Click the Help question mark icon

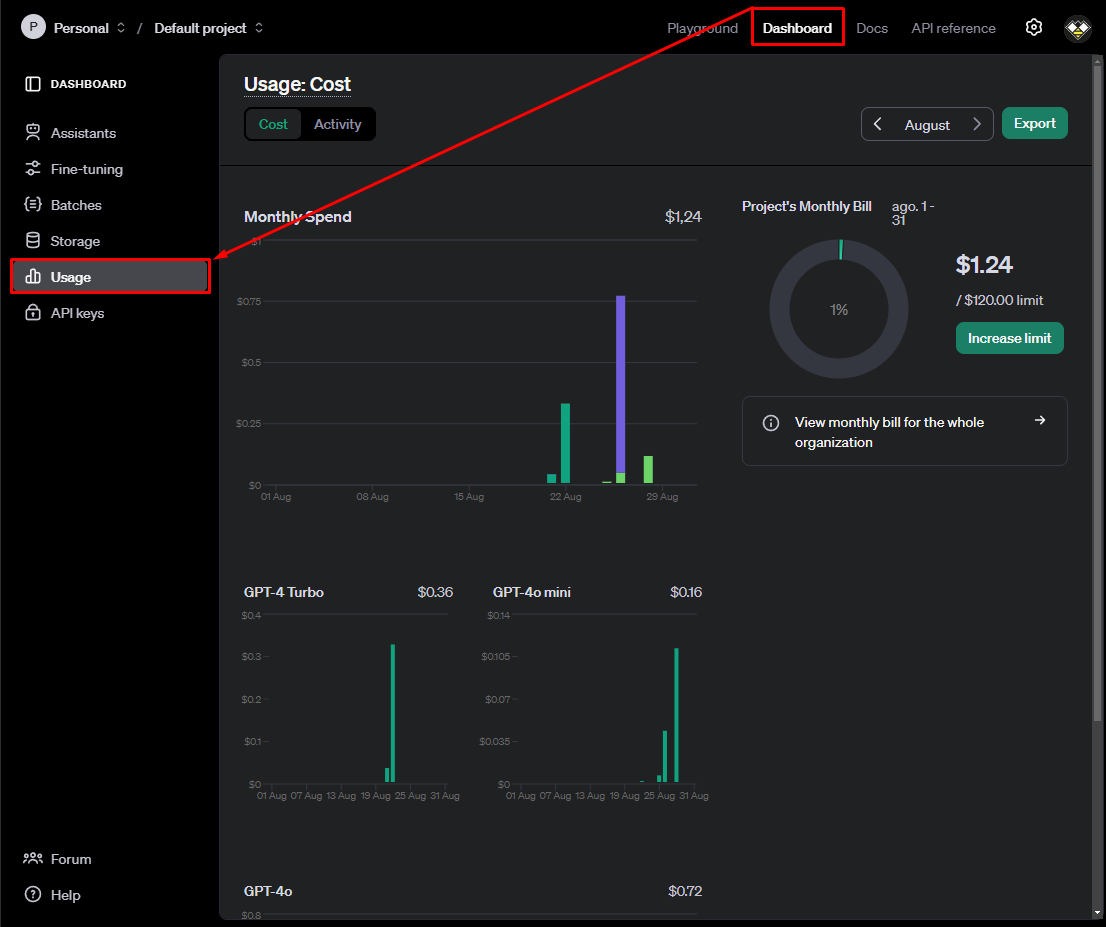click(32, 895)
